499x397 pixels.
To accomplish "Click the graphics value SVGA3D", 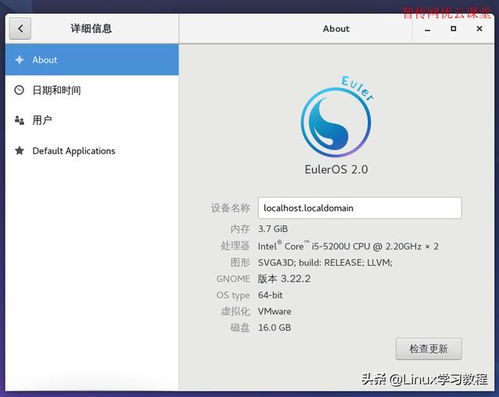I will point(325,263).
